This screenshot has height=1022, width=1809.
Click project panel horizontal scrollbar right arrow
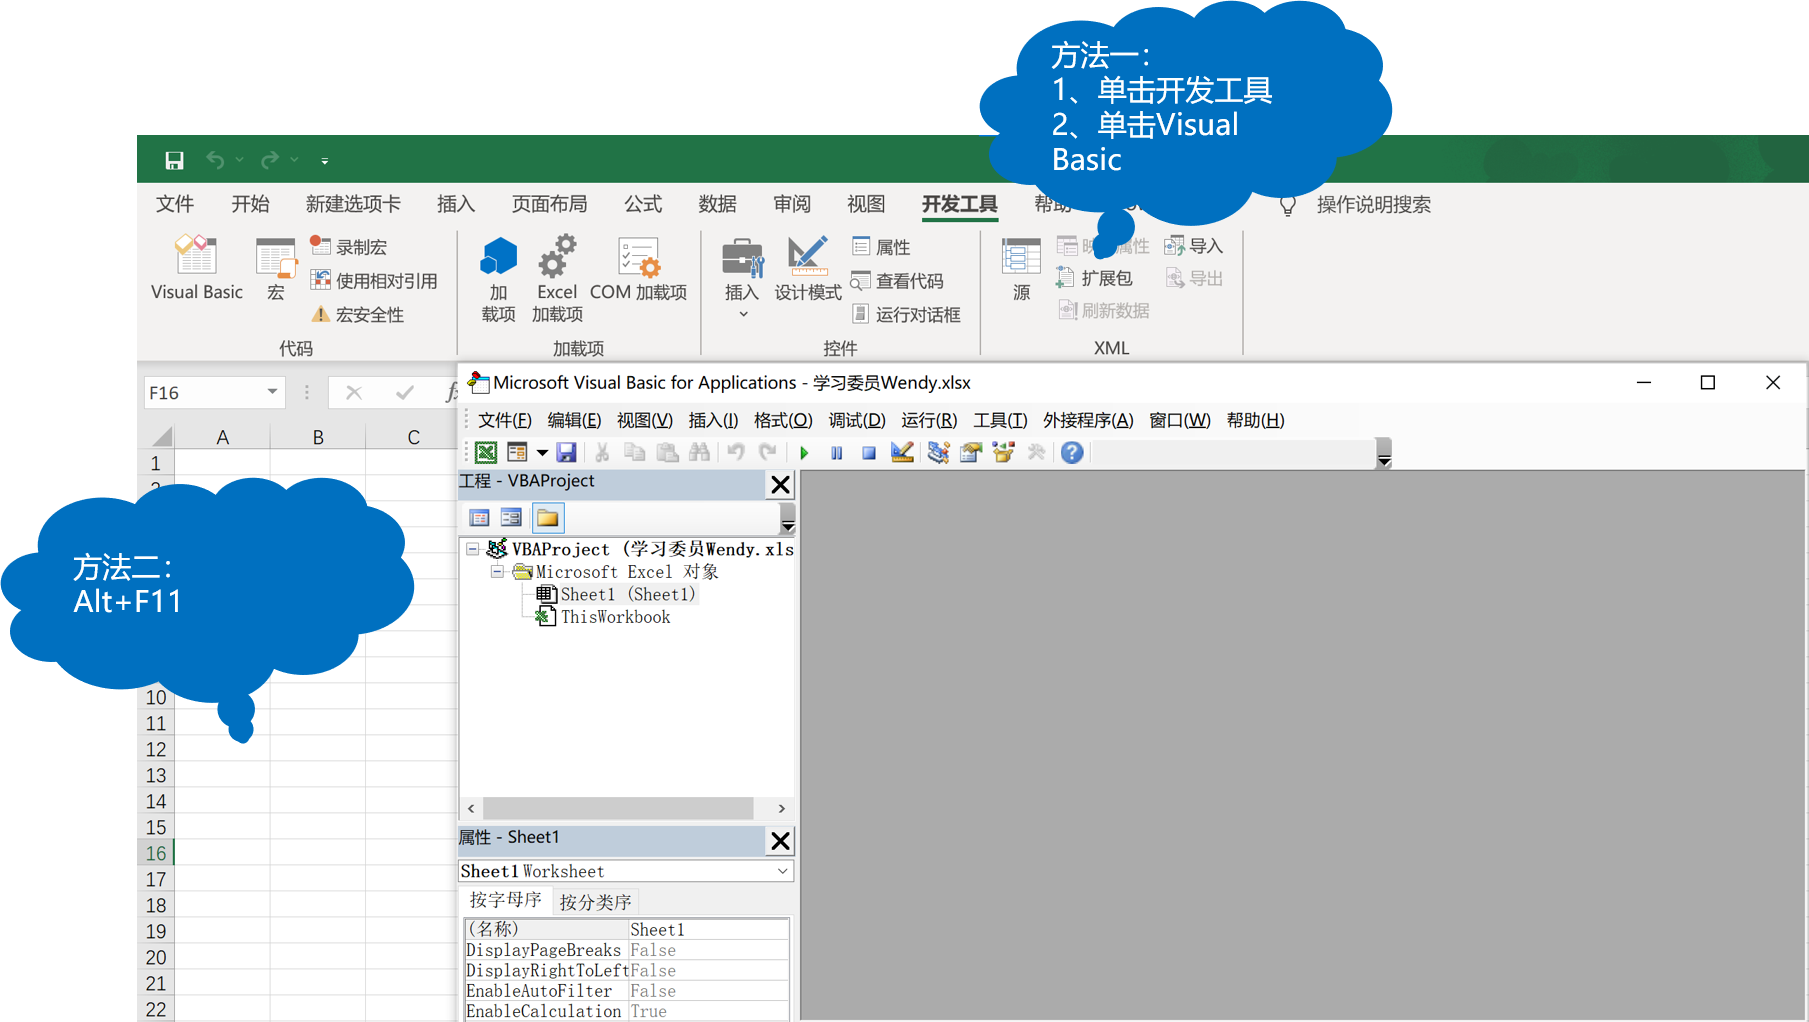782,808
